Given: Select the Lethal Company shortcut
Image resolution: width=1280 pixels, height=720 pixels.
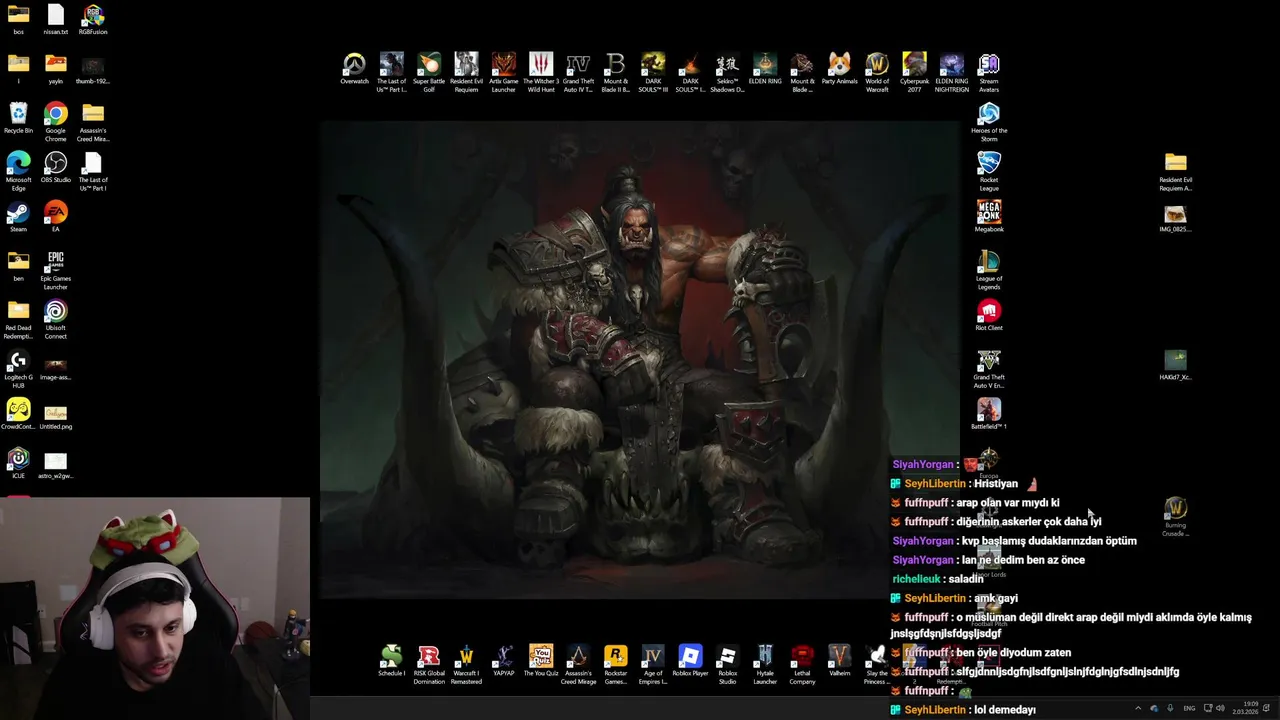Looking at the screenshot, I should click(x=802, y=665).
